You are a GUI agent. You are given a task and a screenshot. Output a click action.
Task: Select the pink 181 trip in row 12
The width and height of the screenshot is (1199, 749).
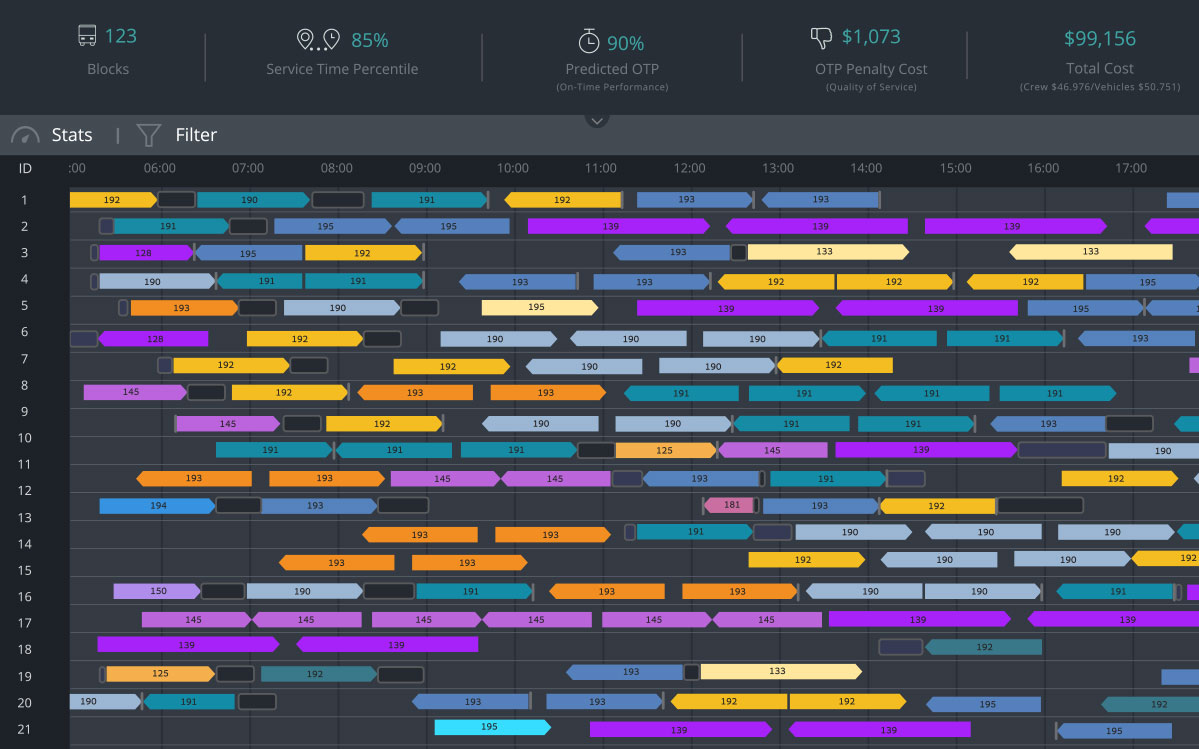tap(729, 505)
